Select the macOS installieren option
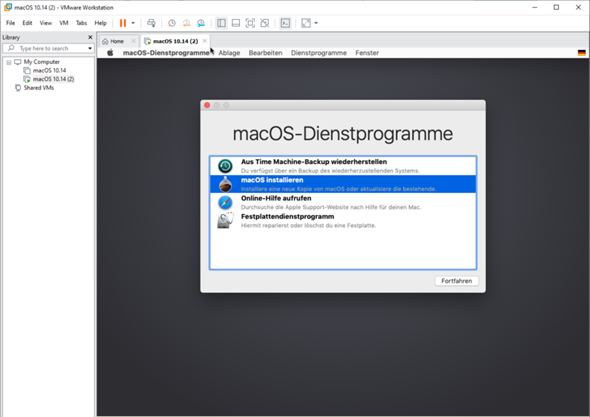This screenshot has height=417, width=590. pos(343,184)
